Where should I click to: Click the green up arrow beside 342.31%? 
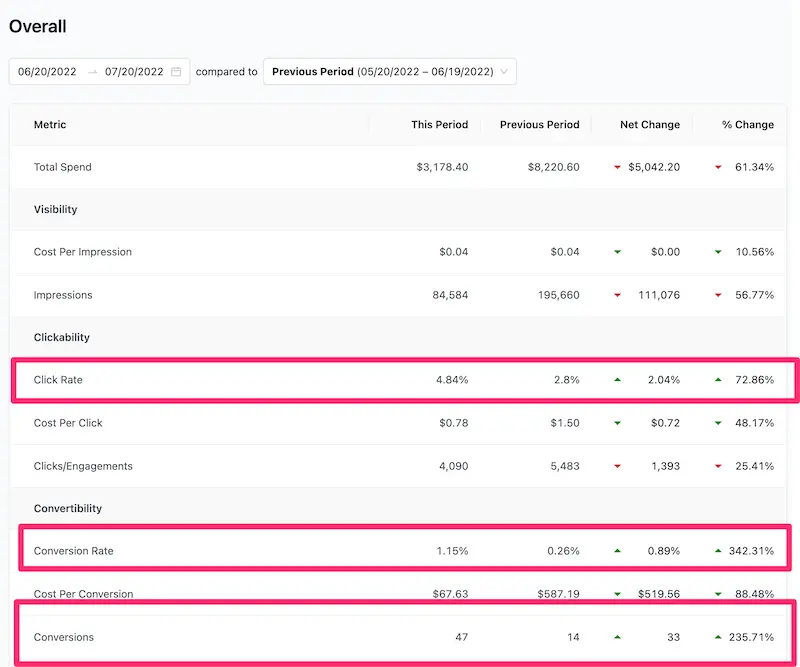tap(718, 551)
